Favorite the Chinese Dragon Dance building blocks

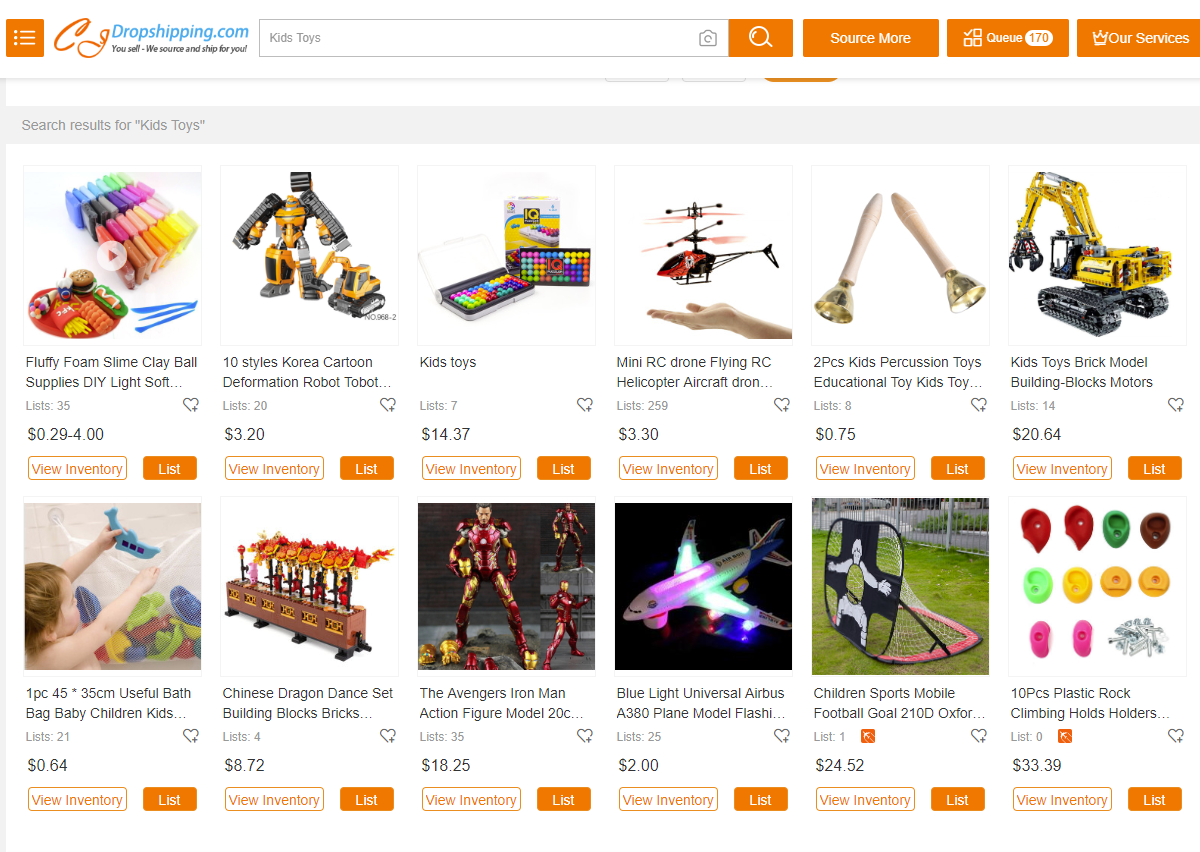tap(388, 736)
